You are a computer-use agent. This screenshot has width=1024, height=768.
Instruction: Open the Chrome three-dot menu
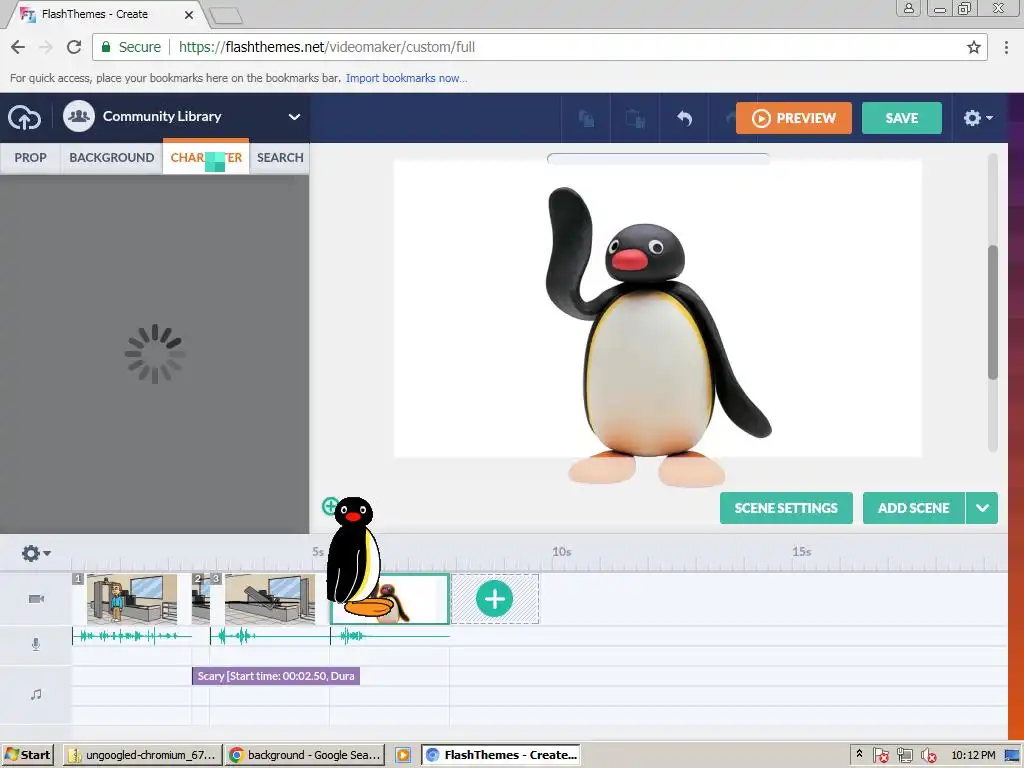tap(1006, 47)
